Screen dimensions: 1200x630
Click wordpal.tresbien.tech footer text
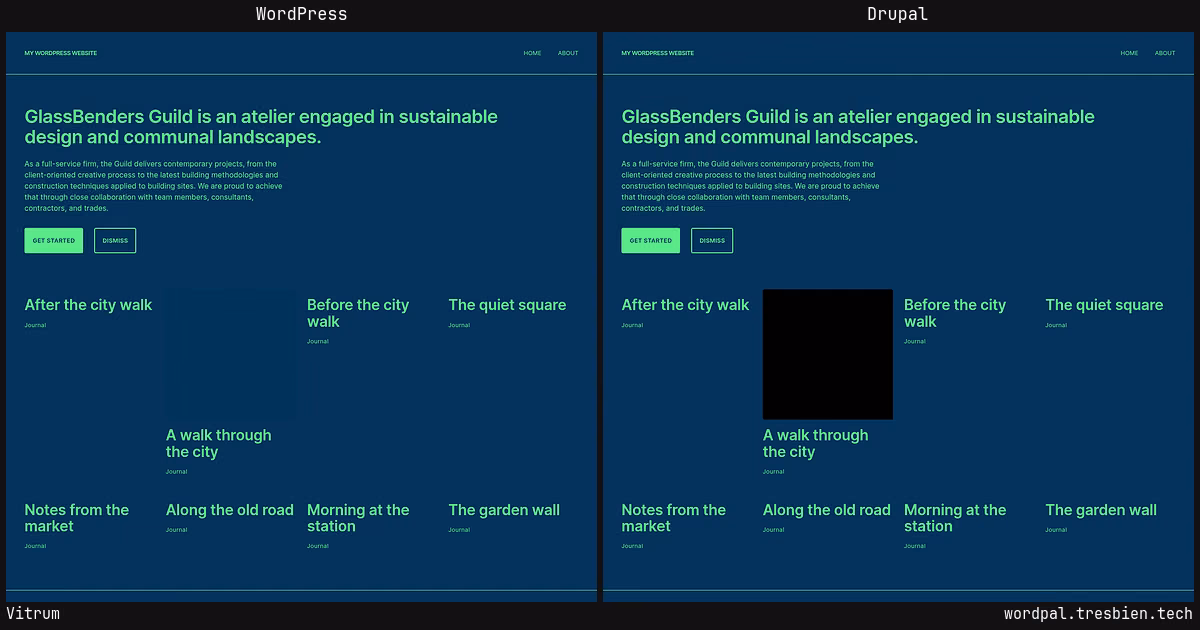1098,614
